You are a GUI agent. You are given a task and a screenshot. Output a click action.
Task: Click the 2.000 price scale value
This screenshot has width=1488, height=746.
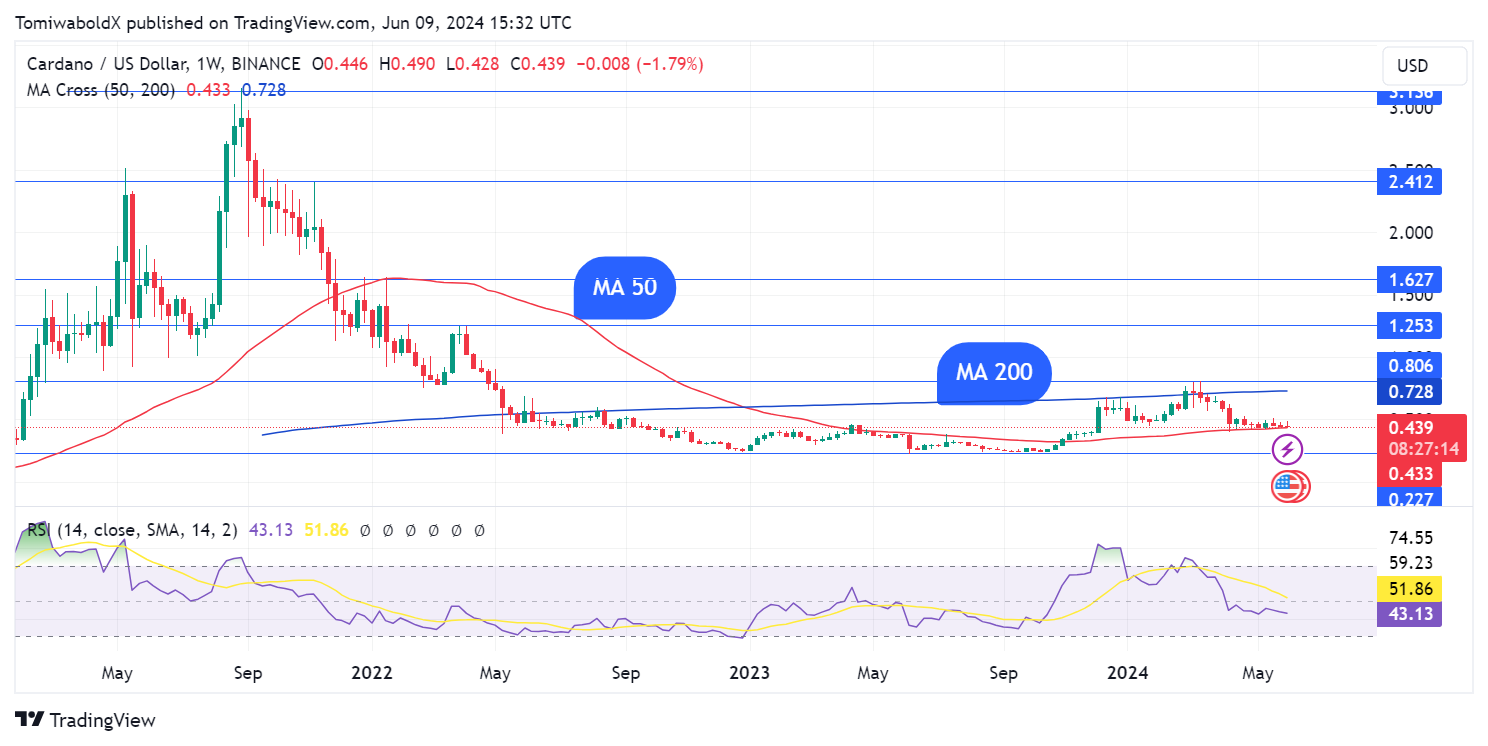pos(1412,232)
